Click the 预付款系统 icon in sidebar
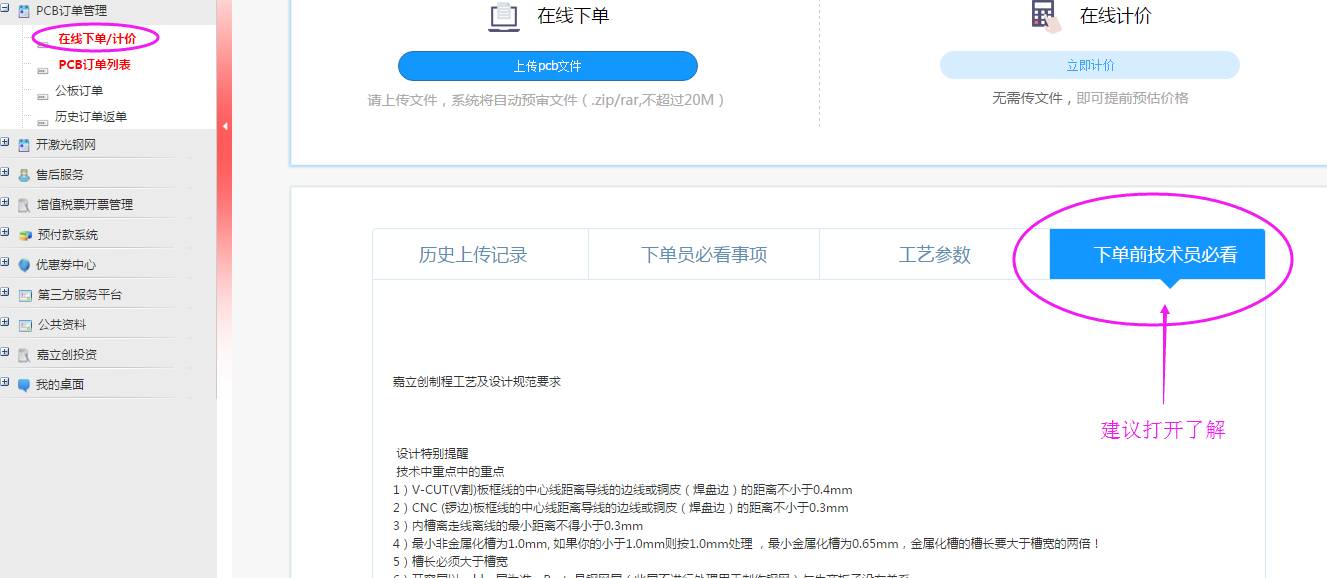This screenshot has width=1327, height=578. point(24,235)
